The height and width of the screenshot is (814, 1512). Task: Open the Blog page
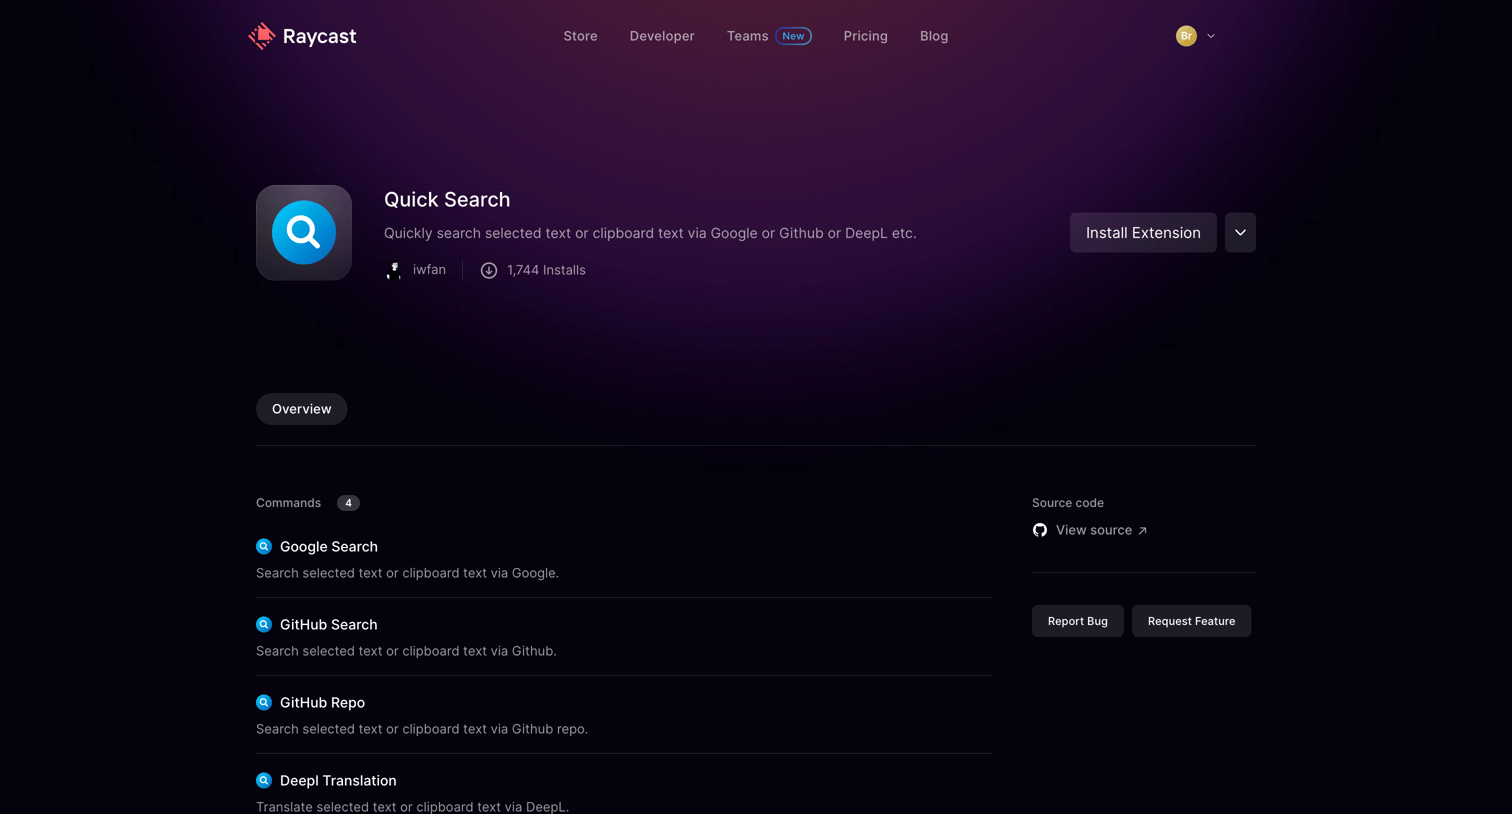[x=934, y=36]
